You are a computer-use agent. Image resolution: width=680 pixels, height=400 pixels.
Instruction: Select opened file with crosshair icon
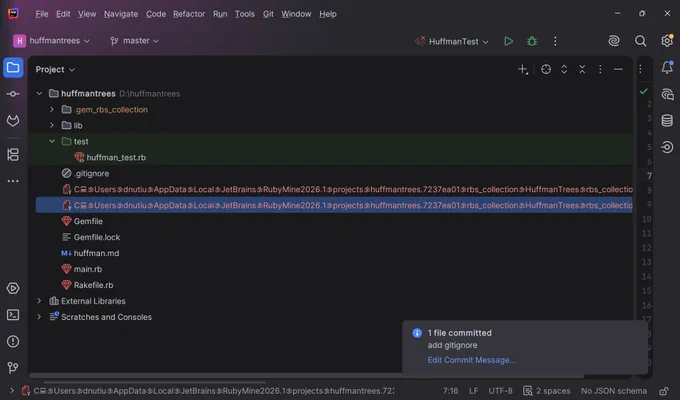546,69
